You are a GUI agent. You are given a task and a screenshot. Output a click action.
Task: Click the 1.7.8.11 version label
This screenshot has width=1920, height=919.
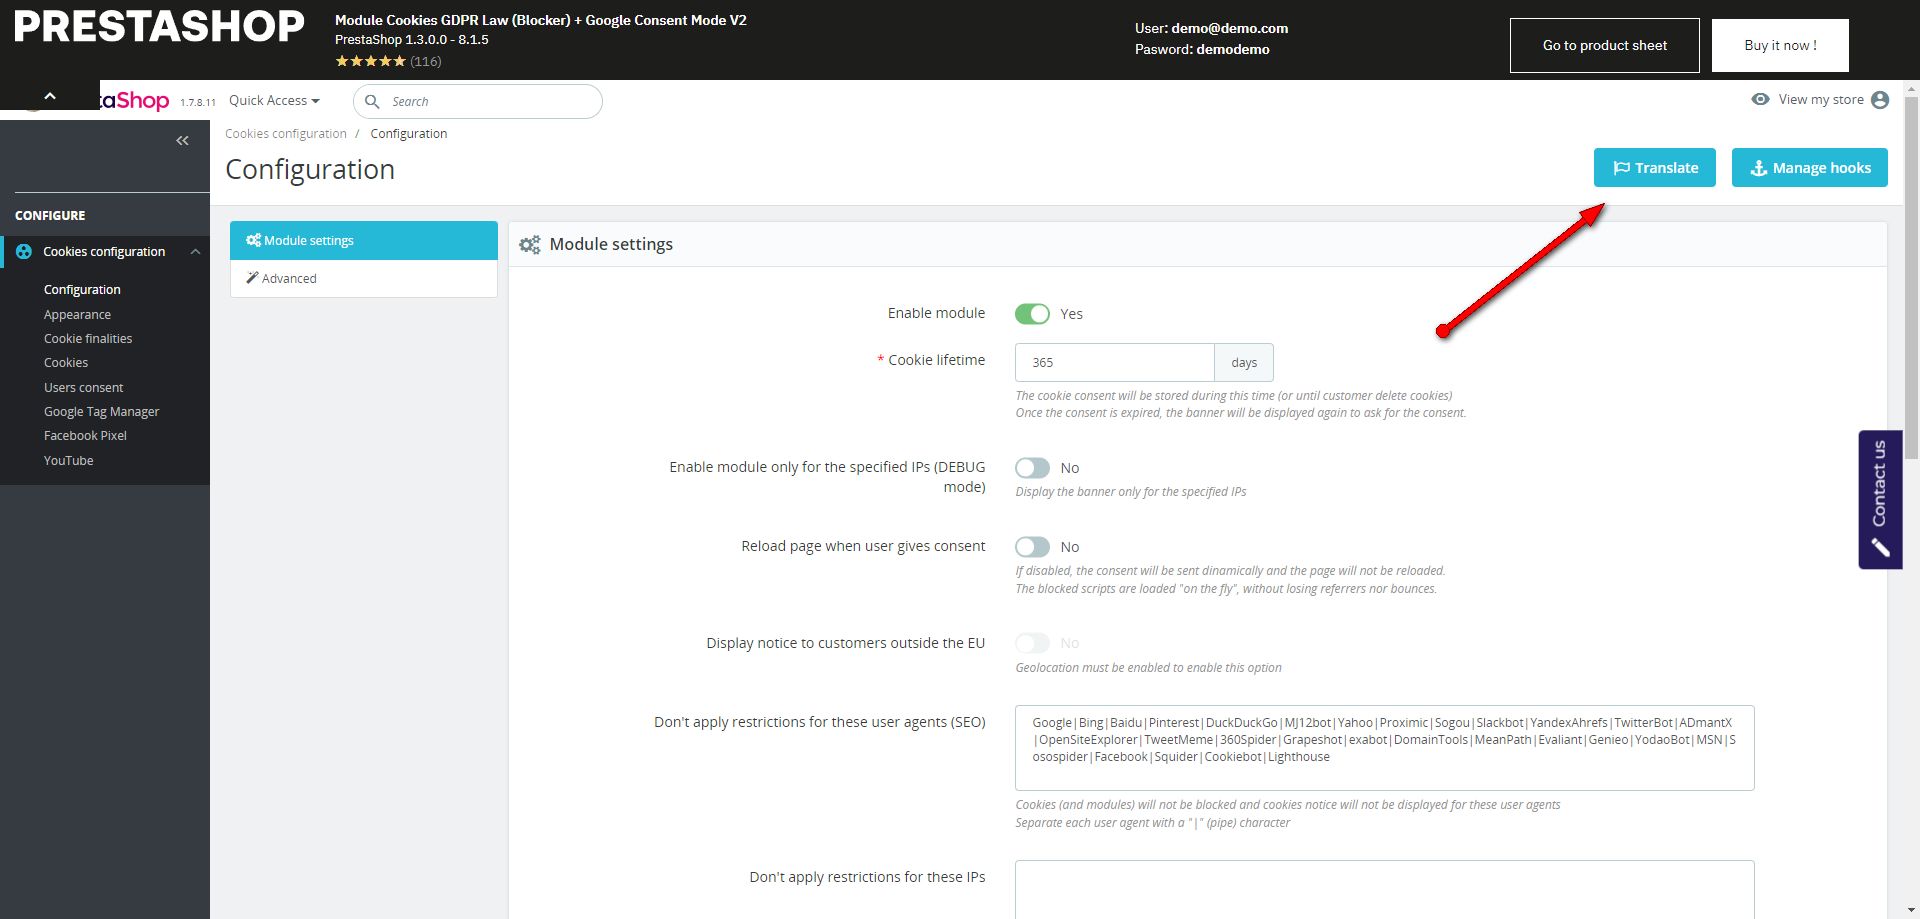pyautogui.click(x=198, y=102)
